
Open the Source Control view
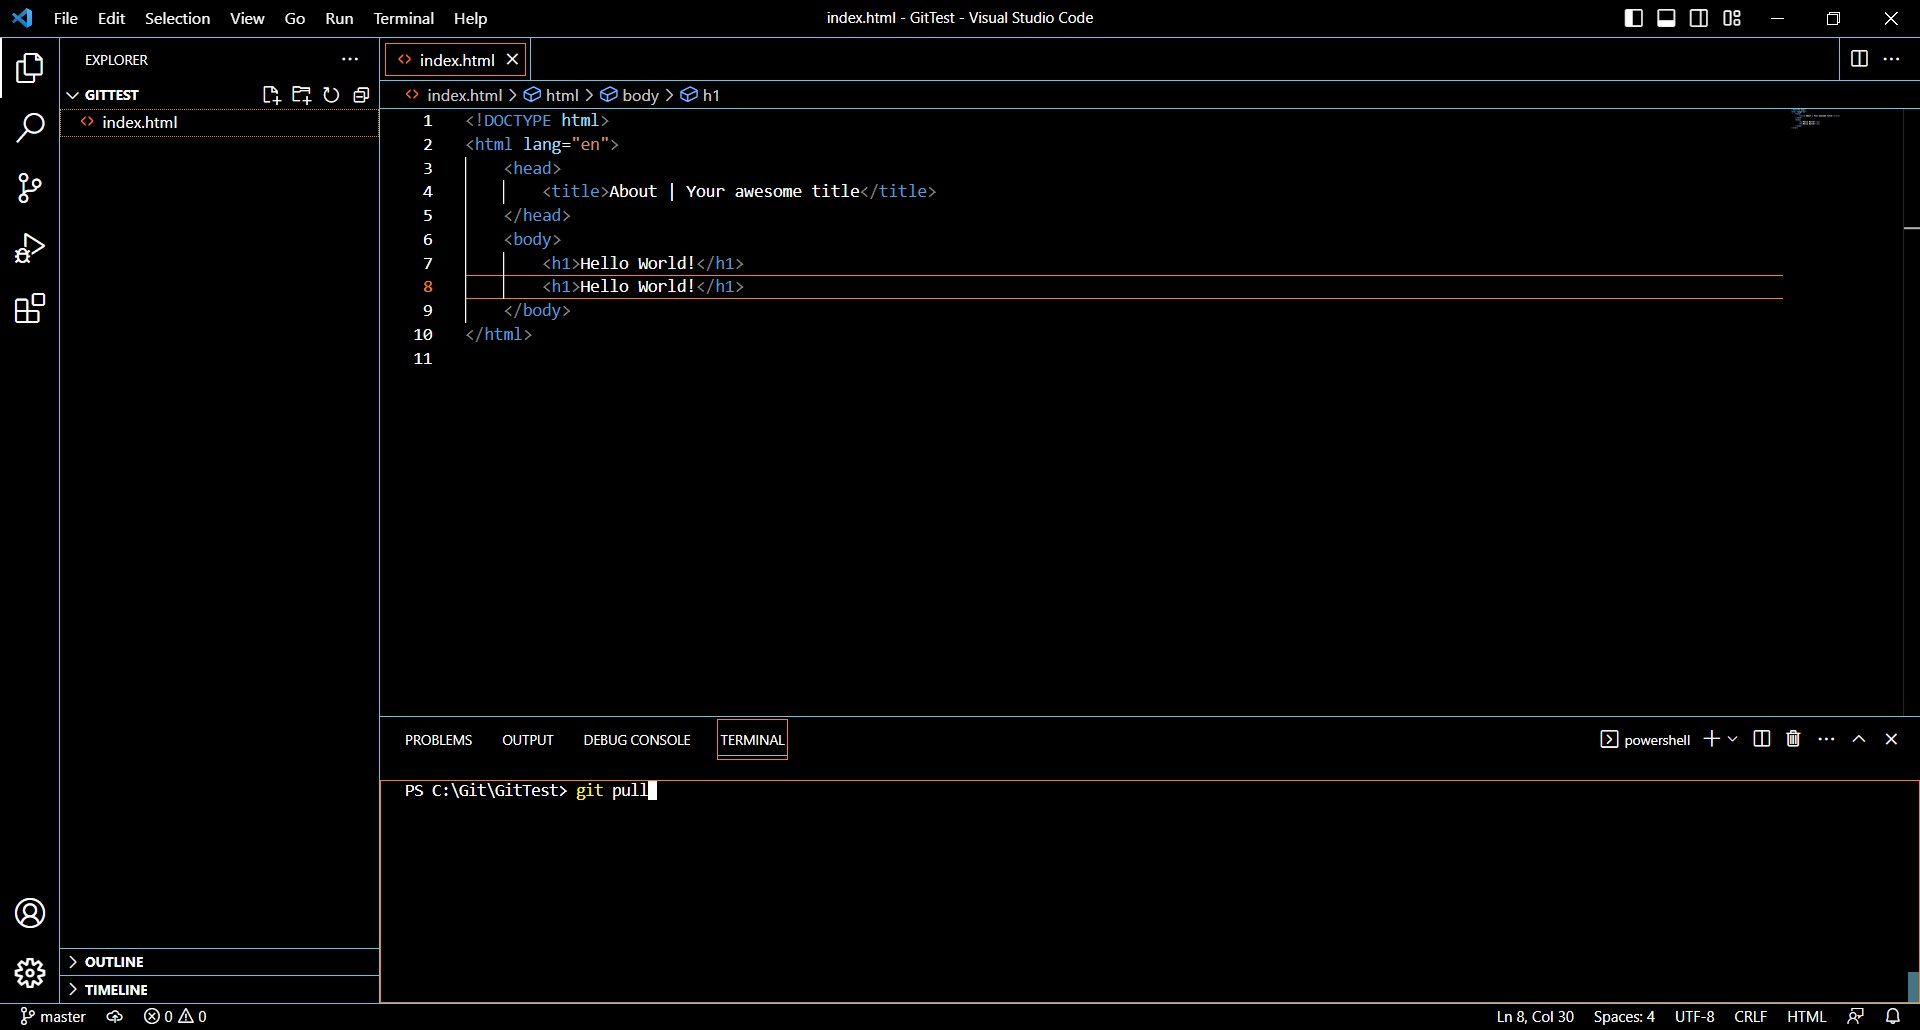(30, 188)
